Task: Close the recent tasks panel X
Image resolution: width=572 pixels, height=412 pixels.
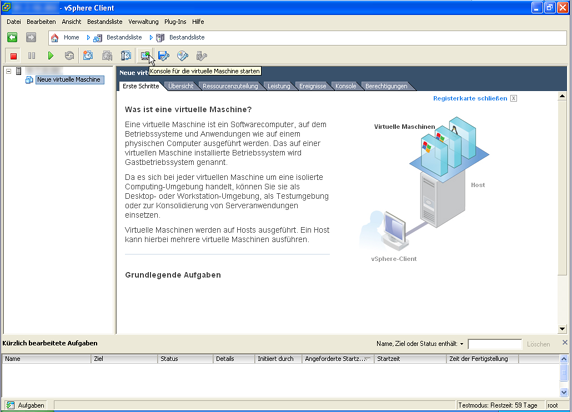Action: (x=565, y=343)
